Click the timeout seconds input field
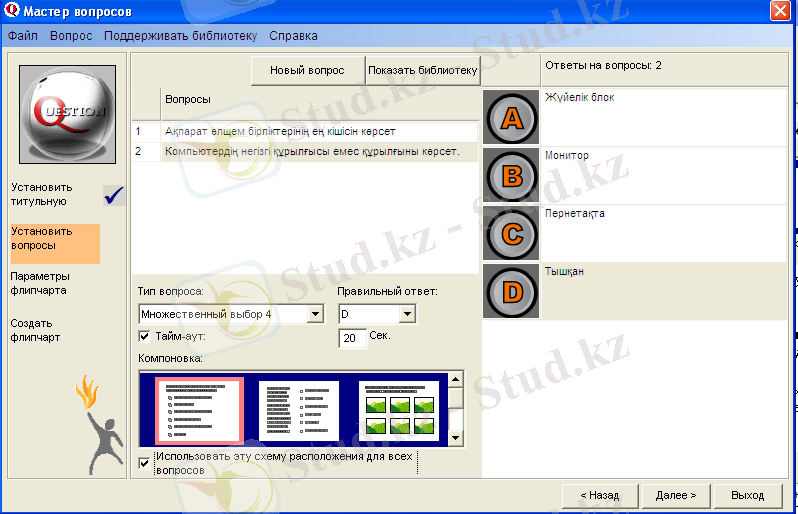Viewport: 798px width, 514px height. [x=352, y=339]
